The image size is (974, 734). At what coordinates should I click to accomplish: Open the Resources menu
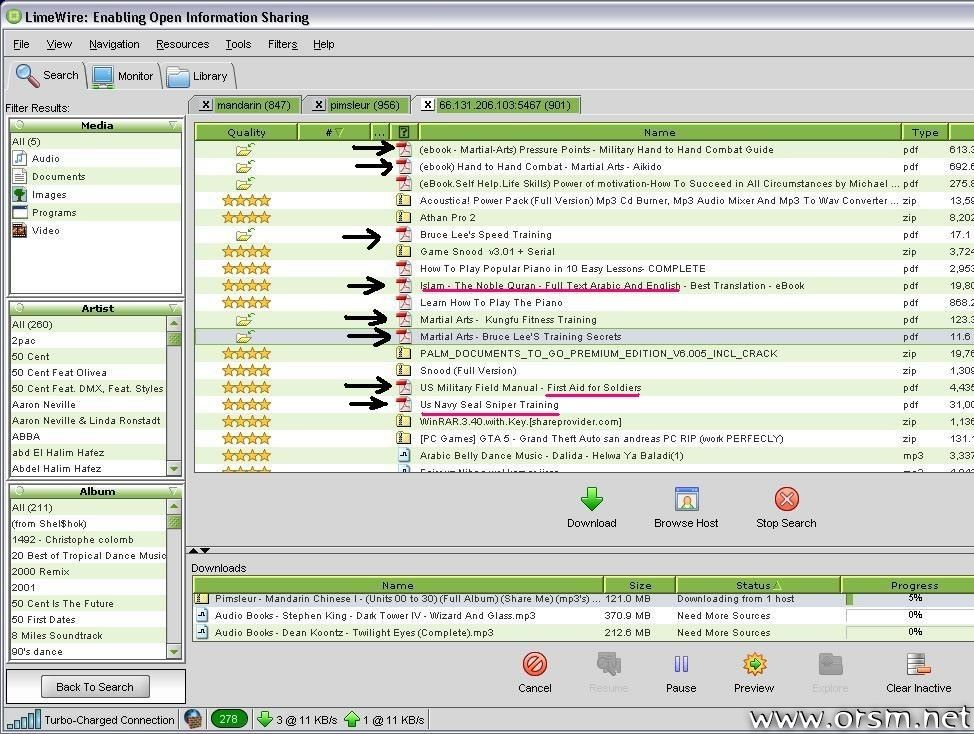click(x=183, y=44)
